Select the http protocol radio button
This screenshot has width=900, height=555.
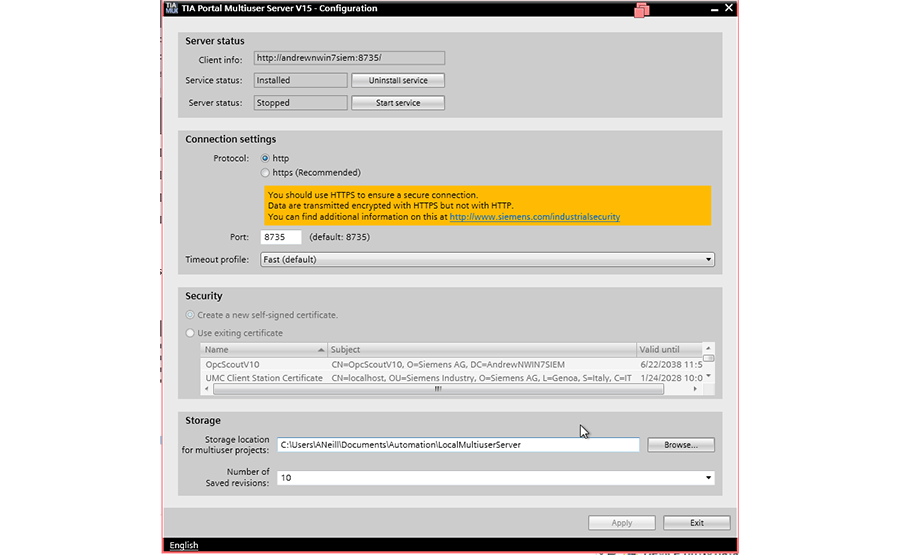tap(265, 158)
